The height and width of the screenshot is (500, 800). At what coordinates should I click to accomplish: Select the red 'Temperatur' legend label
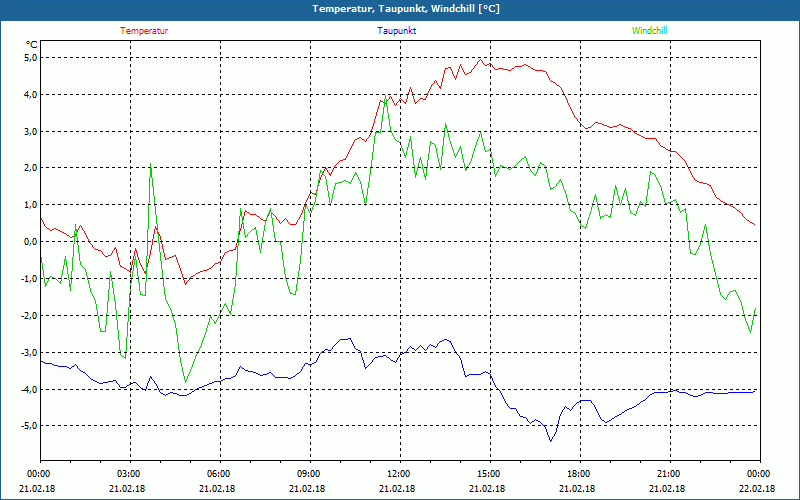[144, 31]
